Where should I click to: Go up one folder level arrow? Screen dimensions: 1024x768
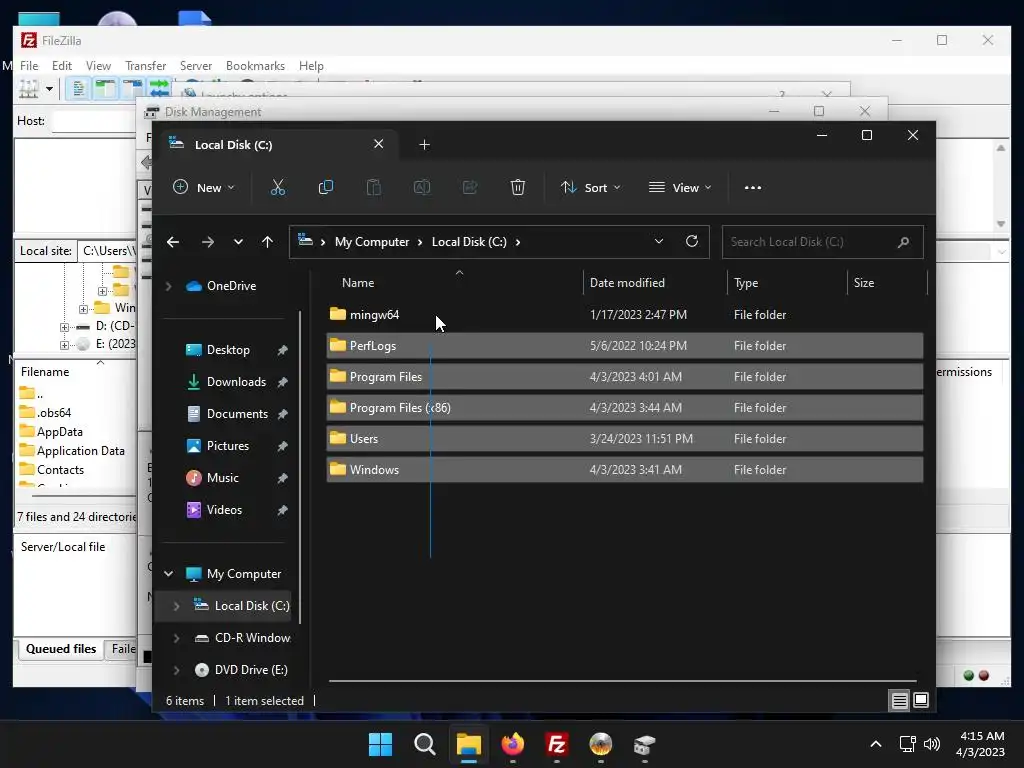(x=267, y=242)
